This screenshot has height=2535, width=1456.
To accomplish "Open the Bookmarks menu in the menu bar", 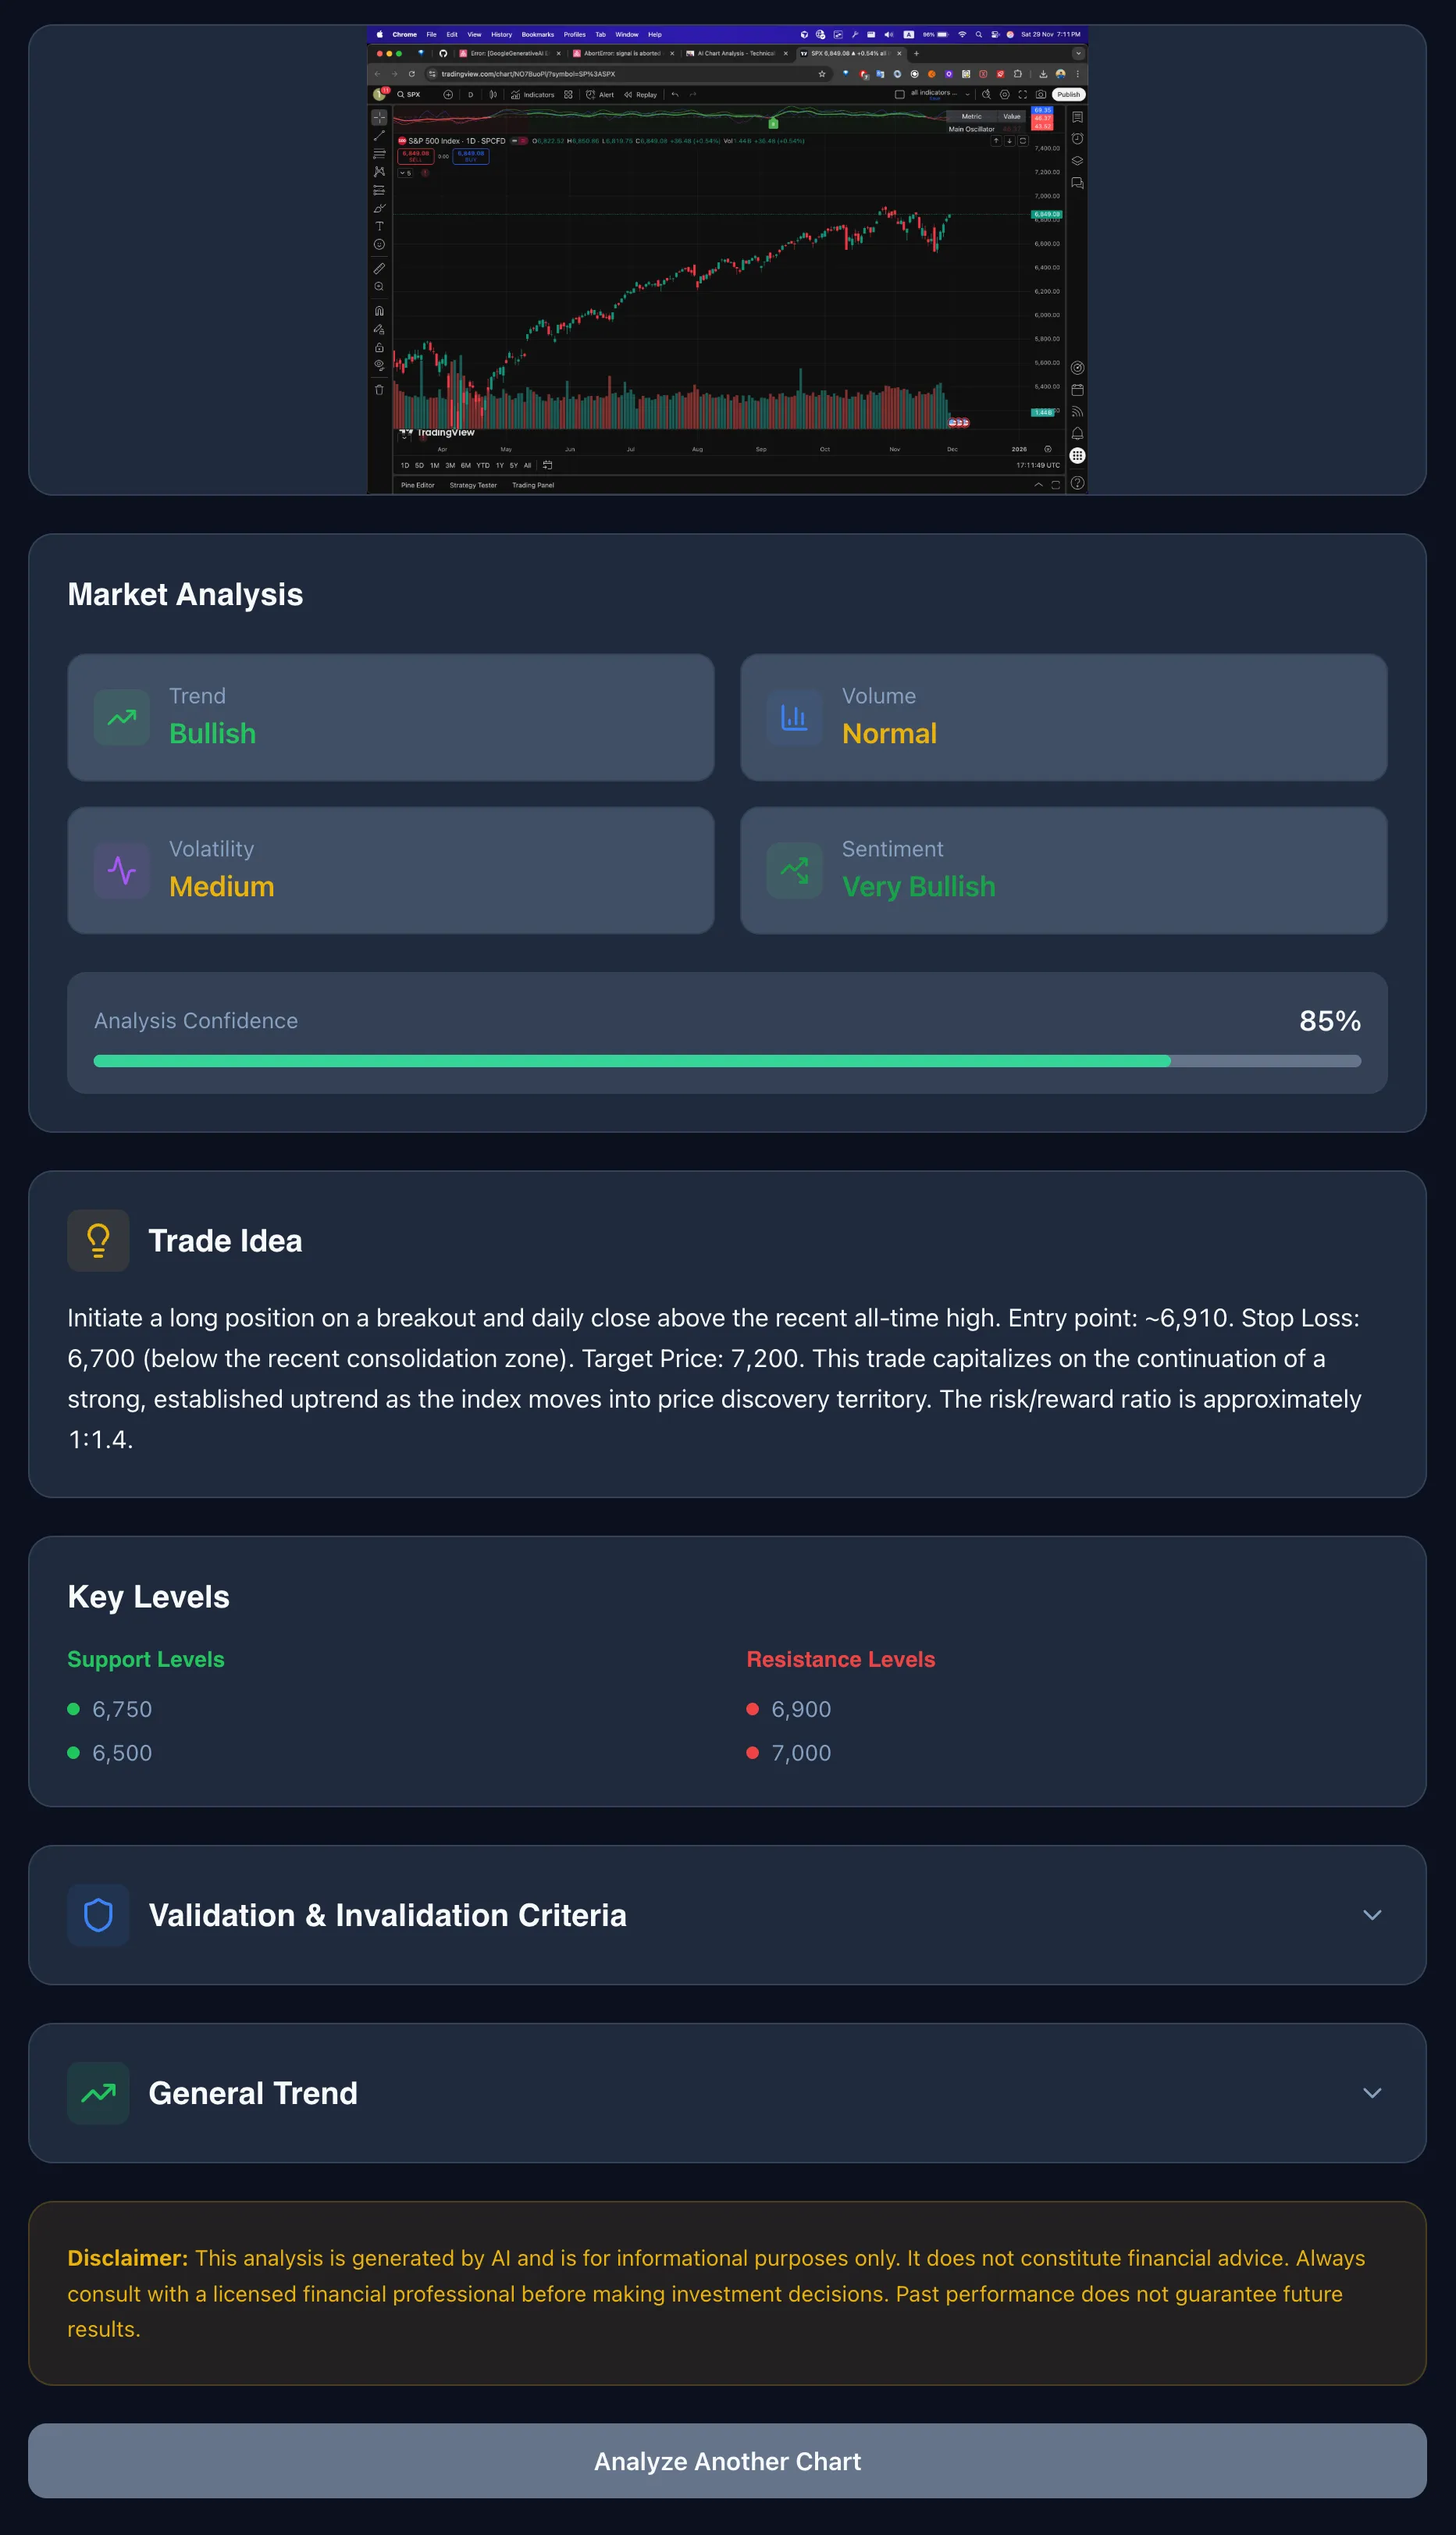I will point(537,34).
